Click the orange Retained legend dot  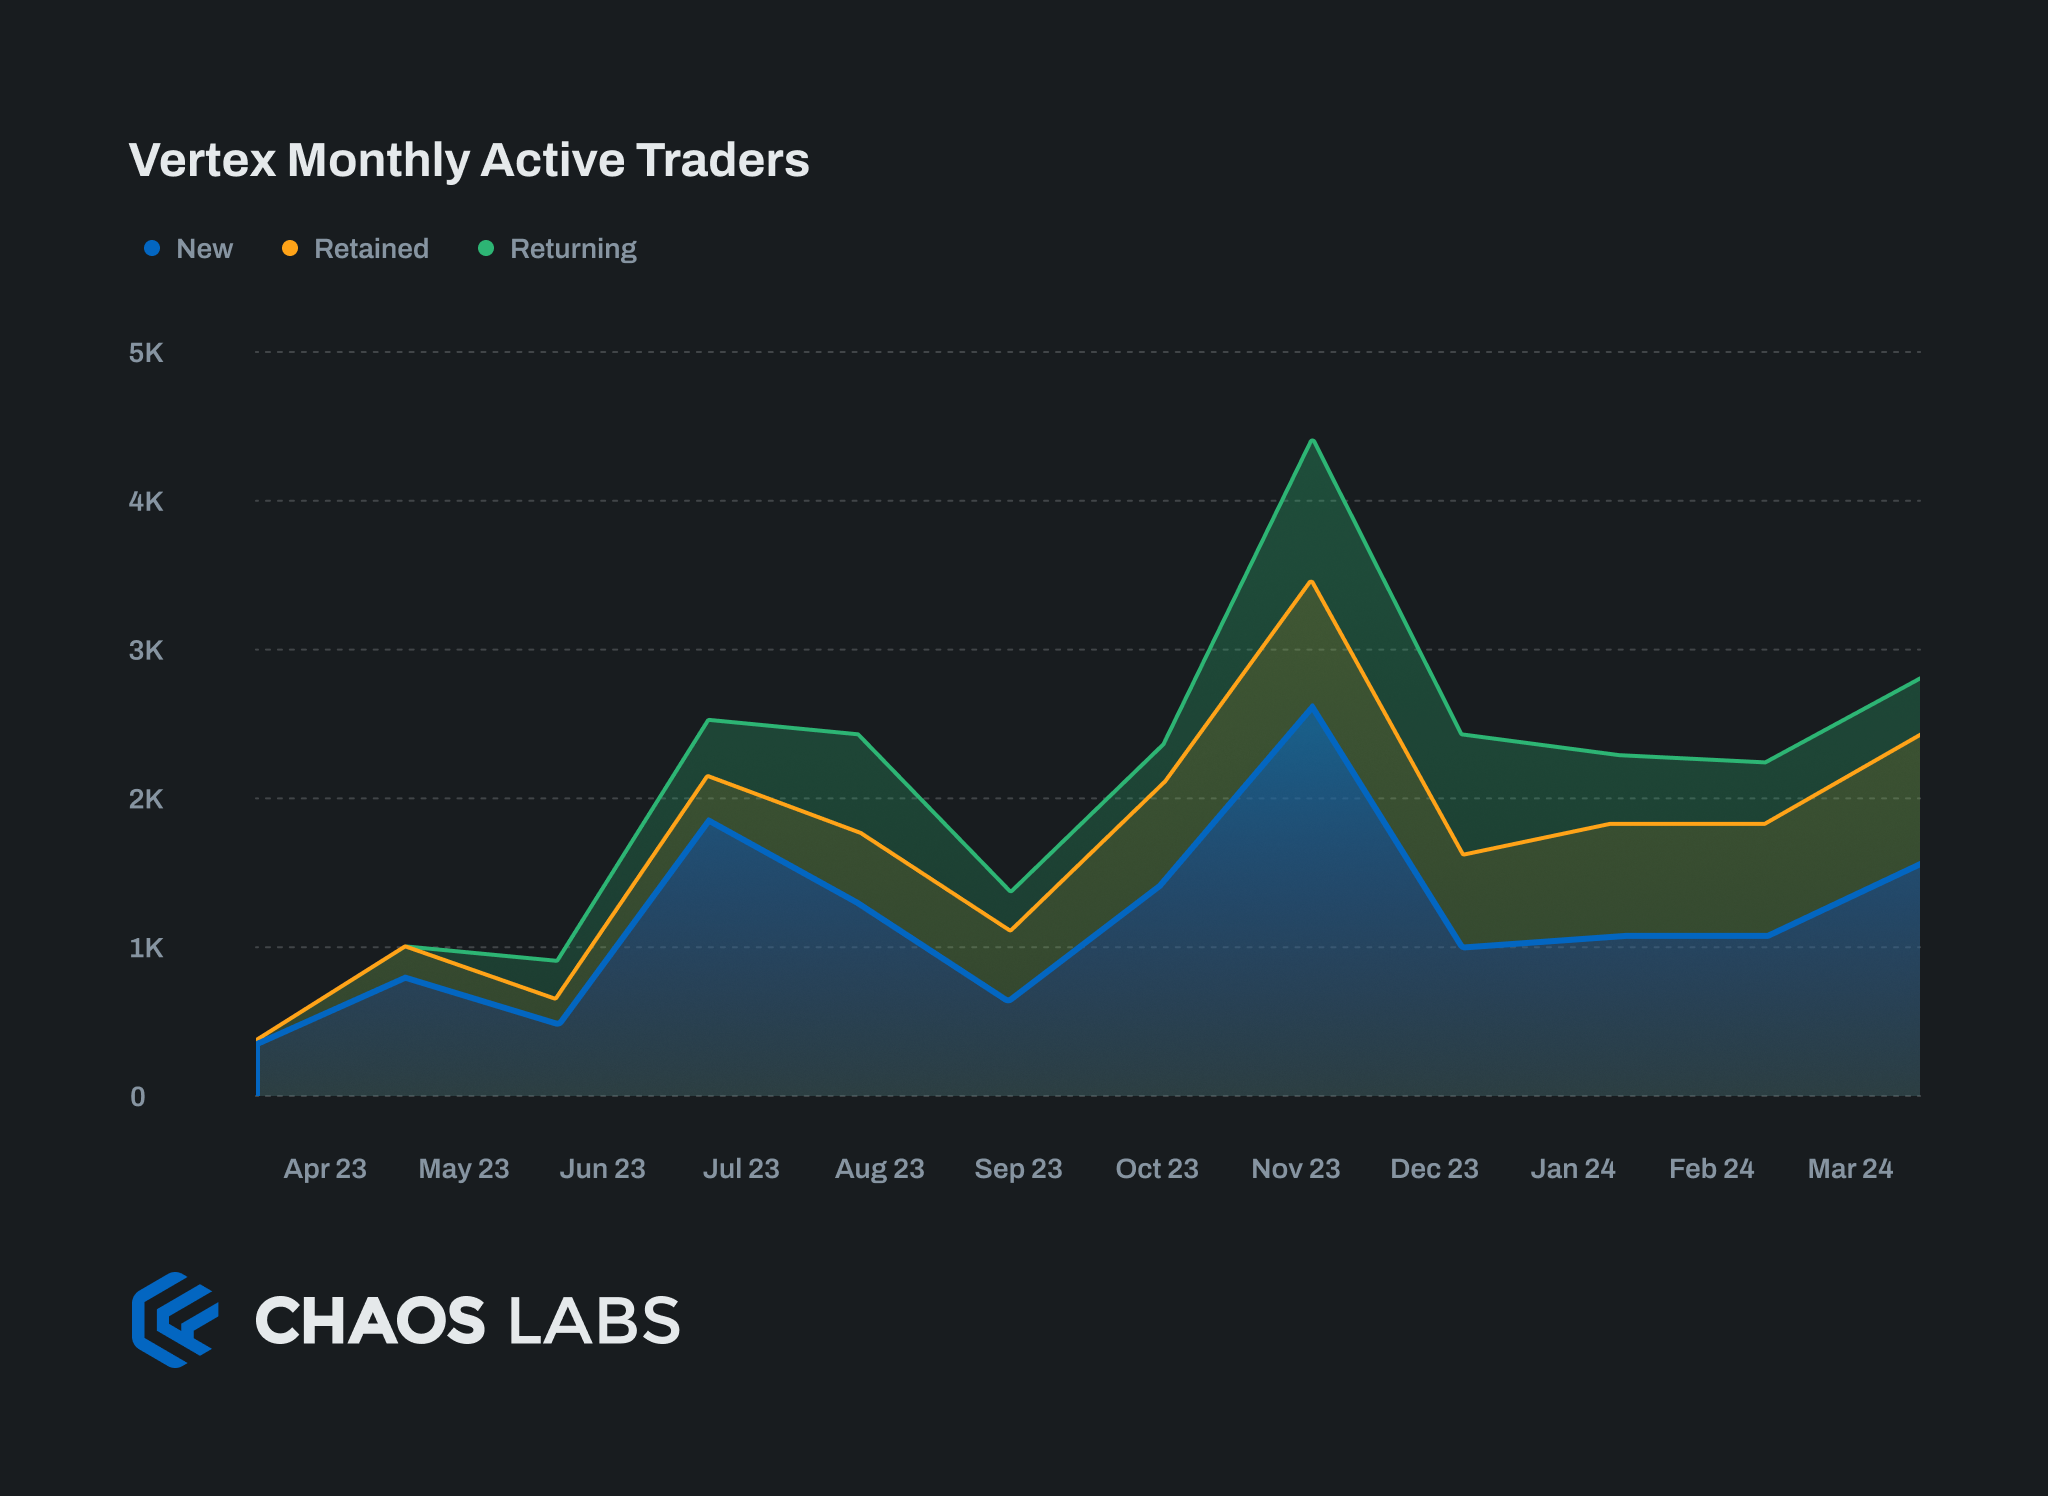tap(290, 248)
